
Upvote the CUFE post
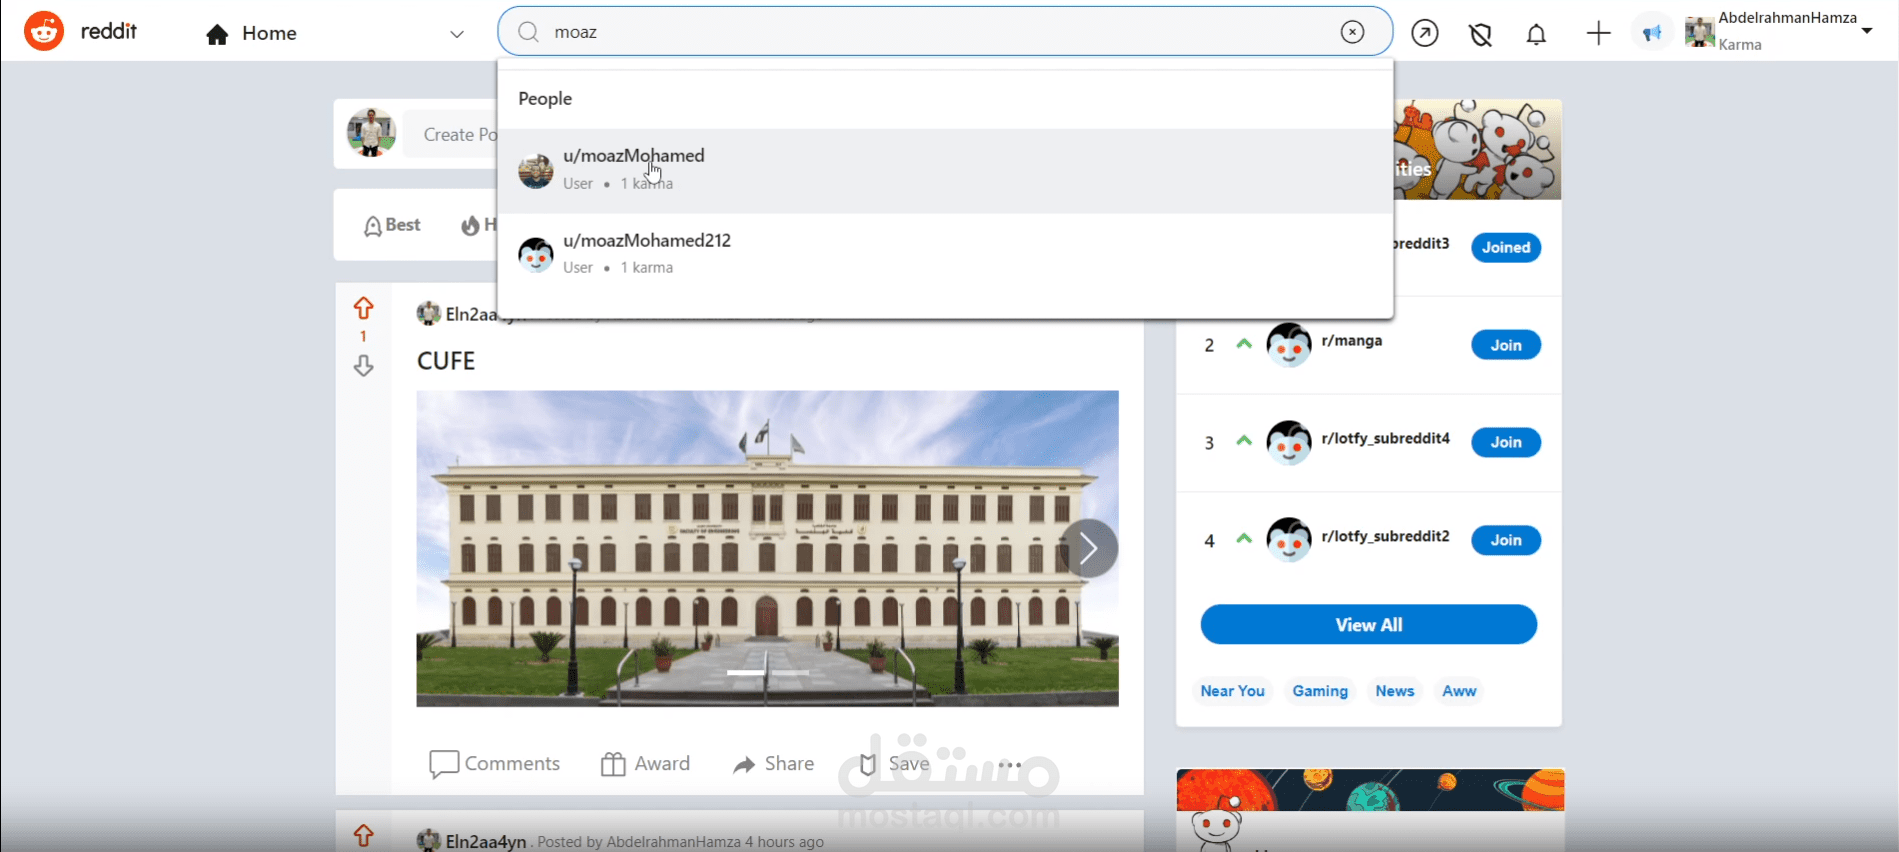pyautogui.click(x=363, y=308)
